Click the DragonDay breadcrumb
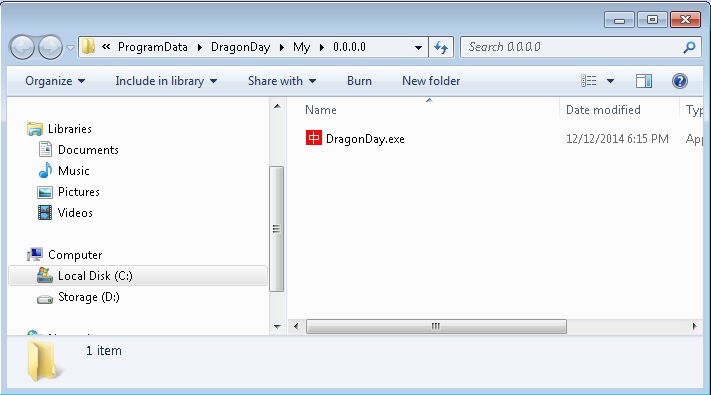711x395 pixels. point(240,47)
